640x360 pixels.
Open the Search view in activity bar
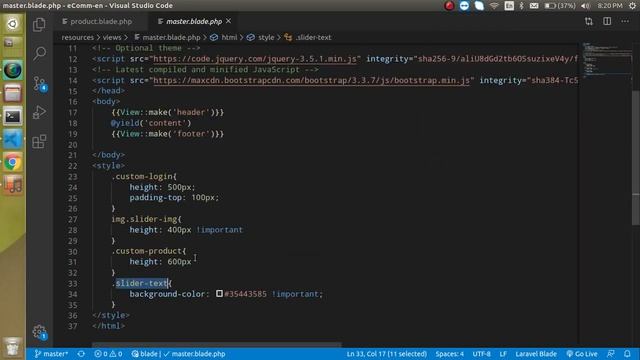click(x=39, y=53)
